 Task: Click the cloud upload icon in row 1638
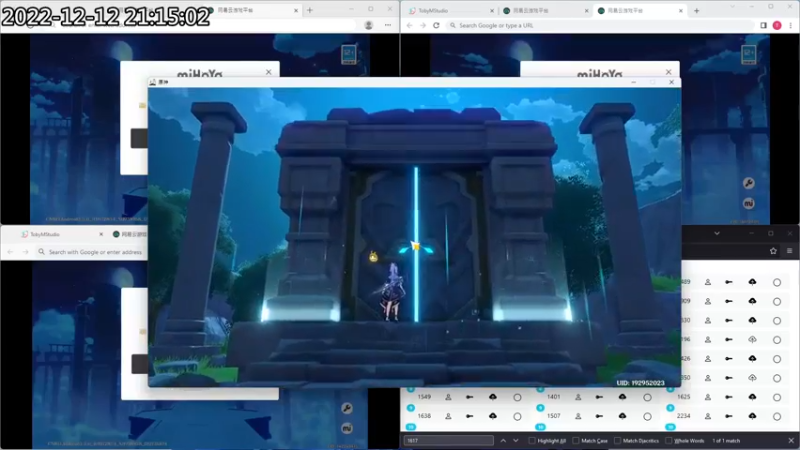coord(493,416)
